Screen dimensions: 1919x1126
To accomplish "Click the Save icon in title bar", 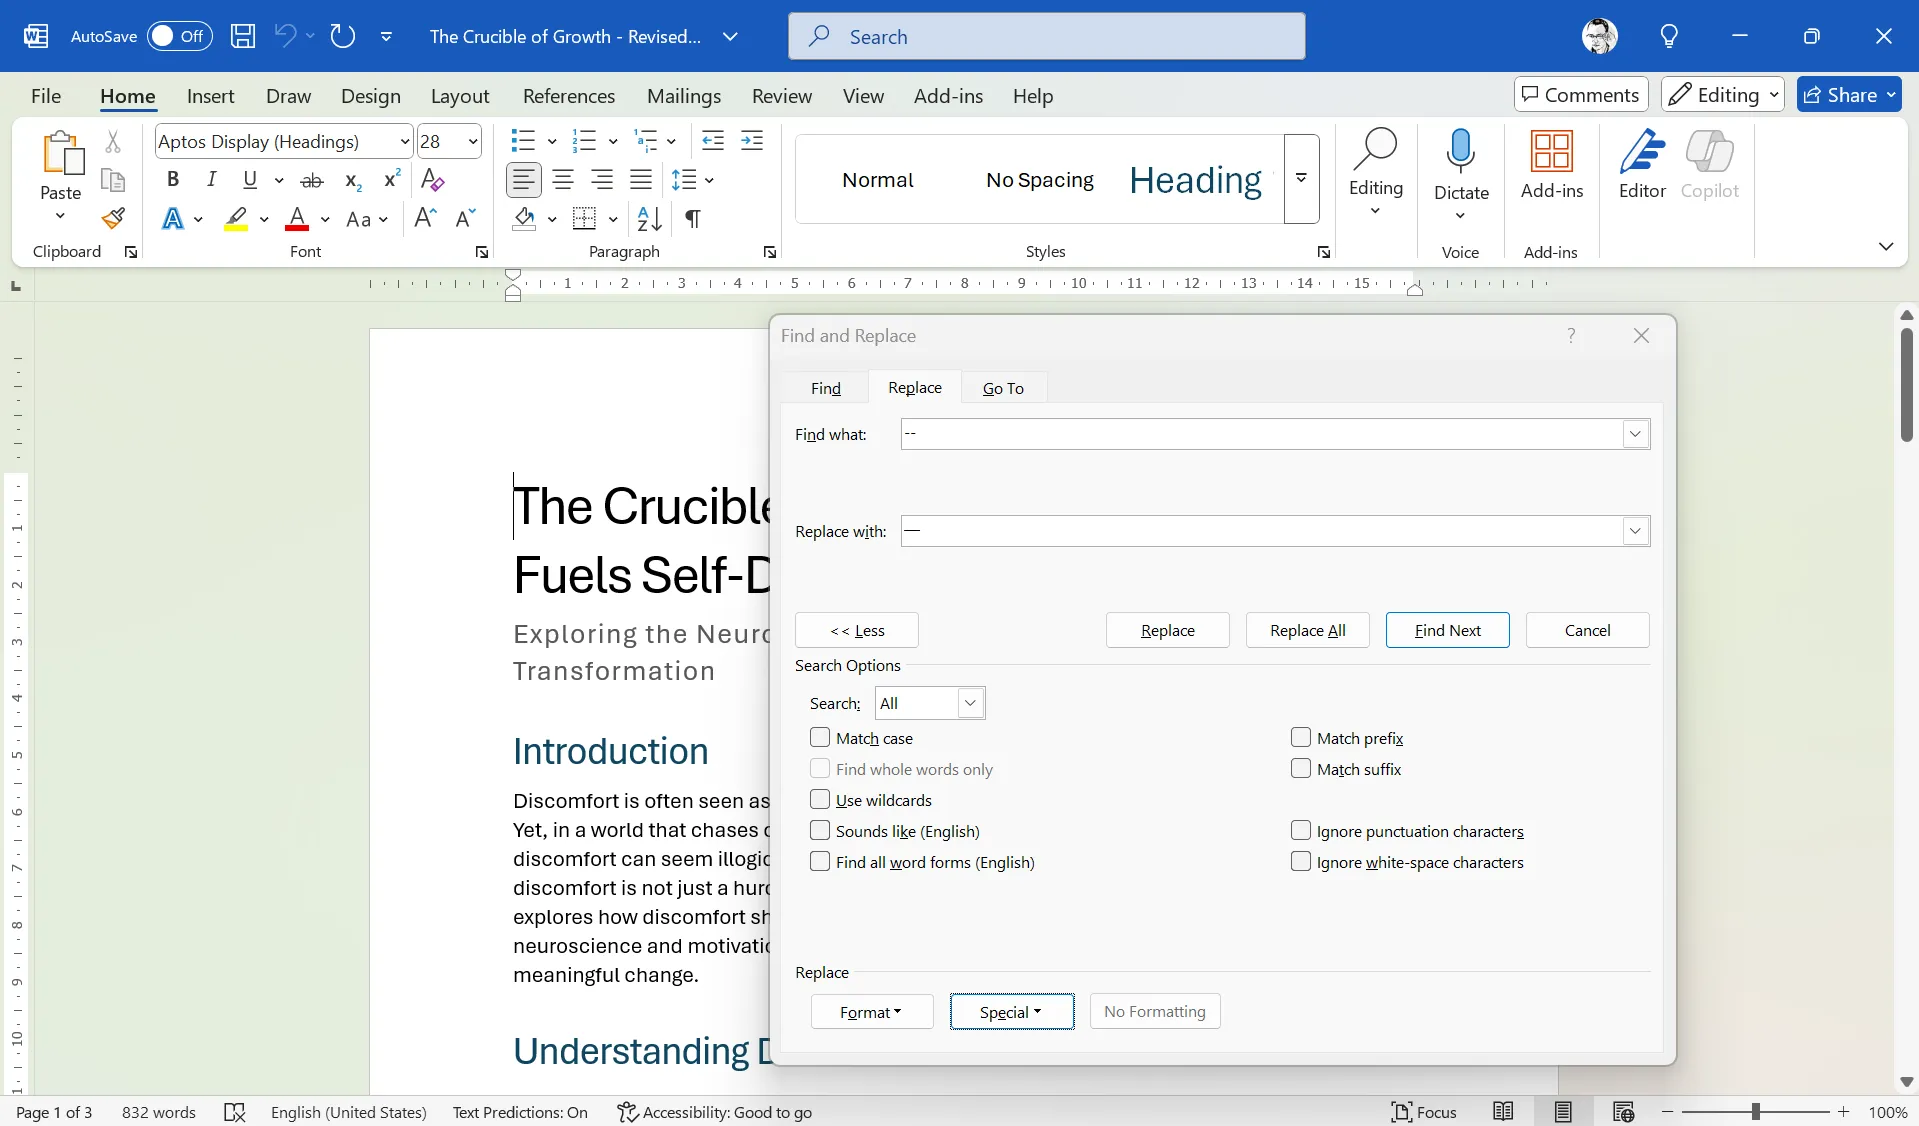I will pyautogui.click(x=243, y=36).
